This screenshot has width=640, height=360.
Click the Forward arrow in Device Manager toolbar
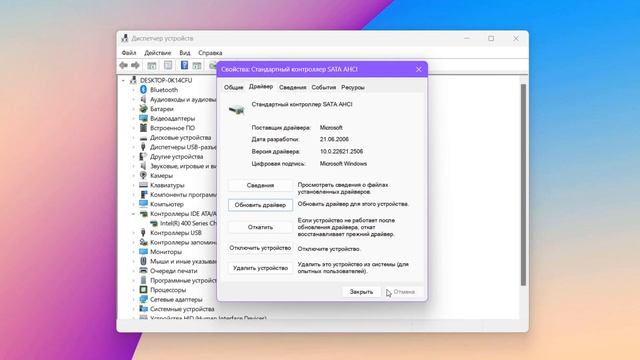point(135,65)
